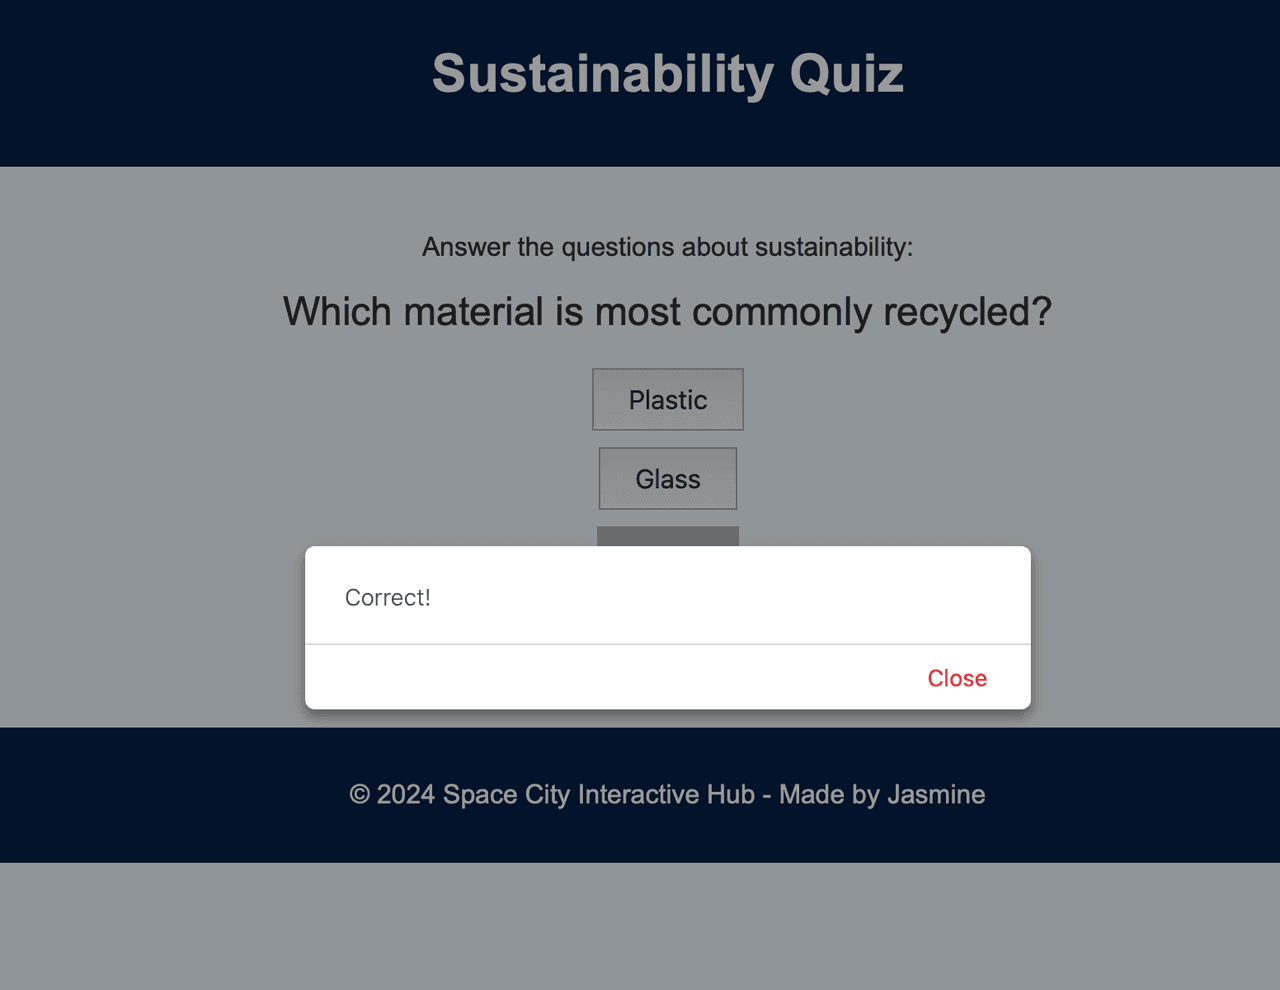The width and height of the screenshot is (1280, 990).
Task: Click the word "Quiz" in the header
Action: [x=846, y=74]
